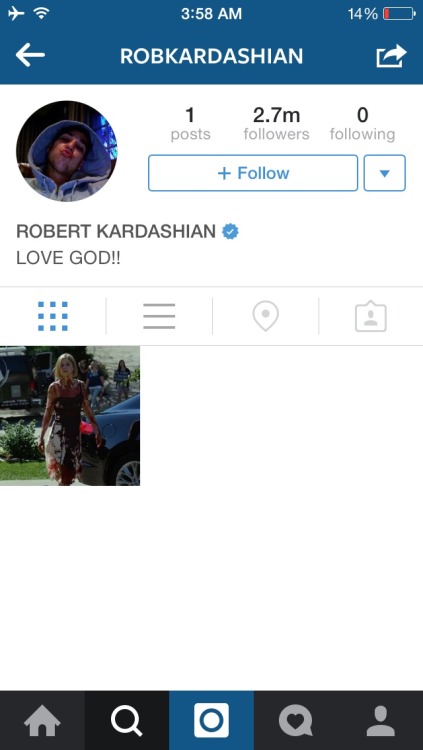Tap the share profile icon
This screenshot has height=750, width=423.
point(391,56)
